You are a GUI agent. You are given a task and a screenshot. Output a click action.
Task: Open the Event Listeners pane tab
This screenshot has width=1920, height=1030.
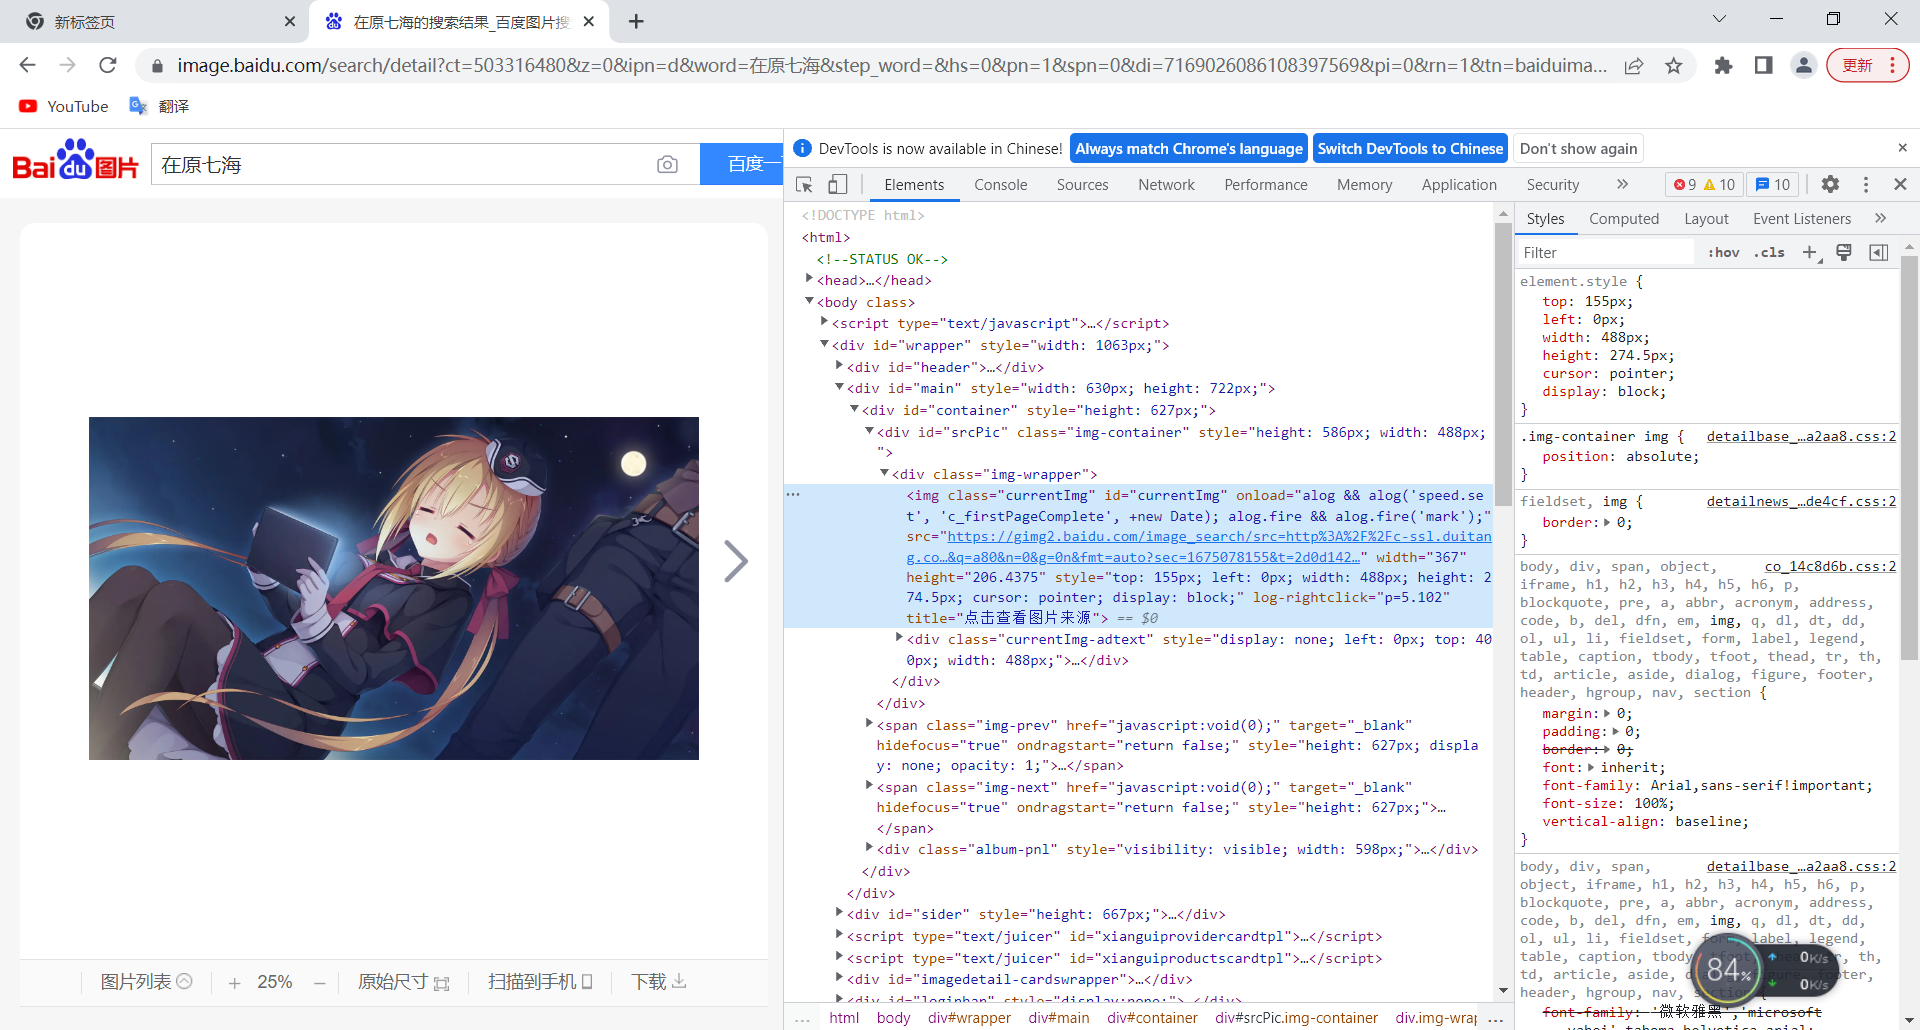click(1801, 219)
